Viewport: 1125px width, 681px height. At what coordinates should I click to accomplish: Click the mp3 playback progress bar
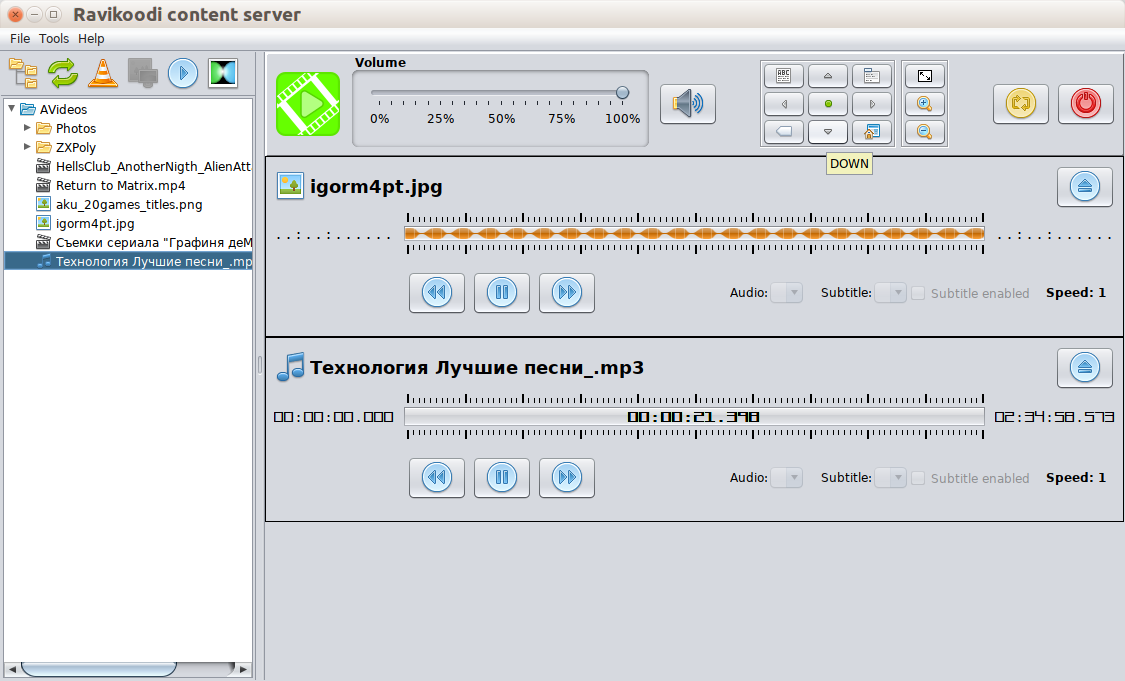[x=694, y=417]
